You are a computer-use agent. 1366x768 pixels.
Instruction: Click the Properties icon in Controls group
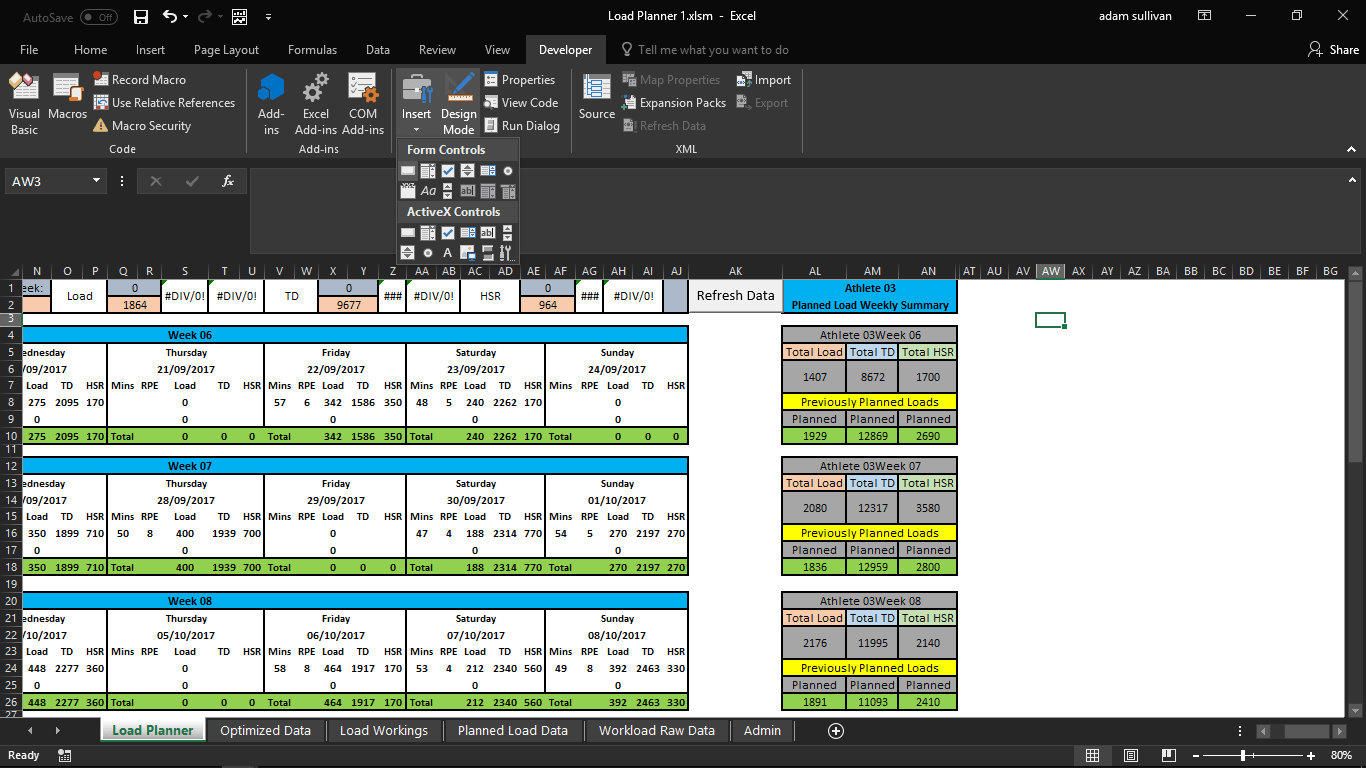[520, 79]
